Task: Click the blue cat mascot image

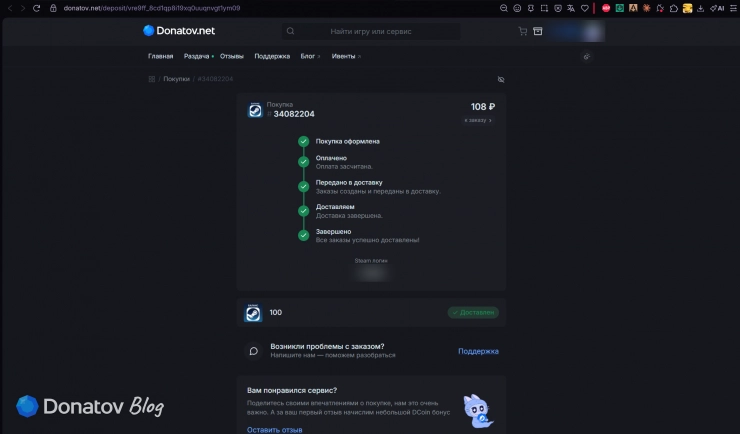Action: pos(478,411)
